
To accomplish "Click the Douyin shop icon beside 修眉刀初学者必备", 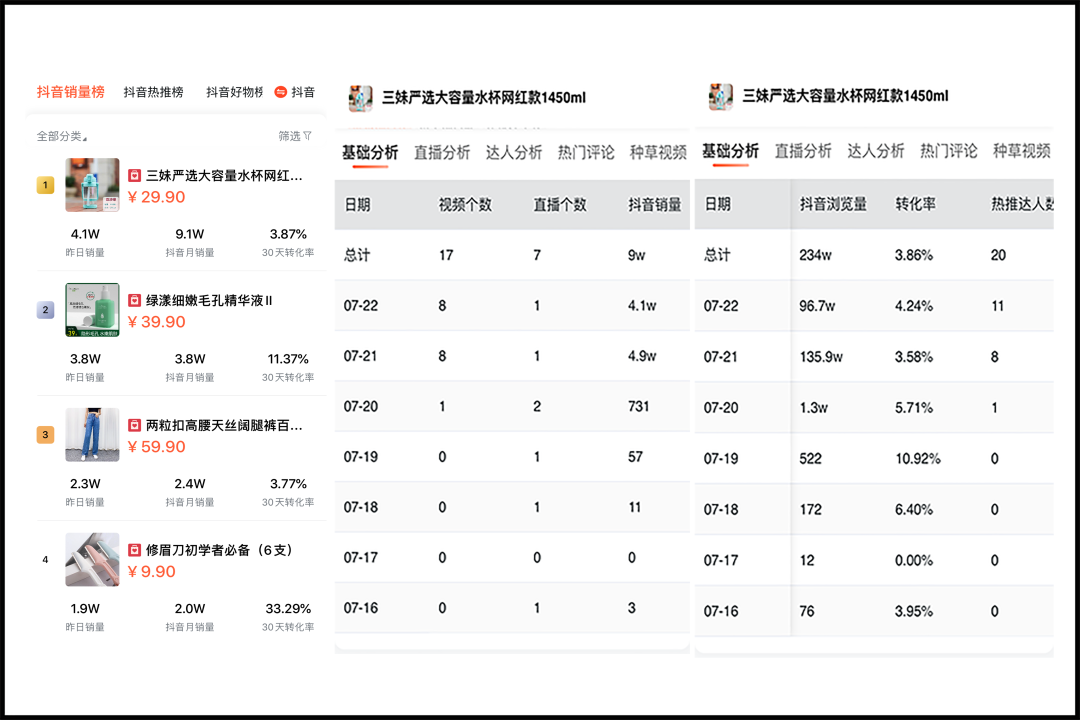I will 135,550.
